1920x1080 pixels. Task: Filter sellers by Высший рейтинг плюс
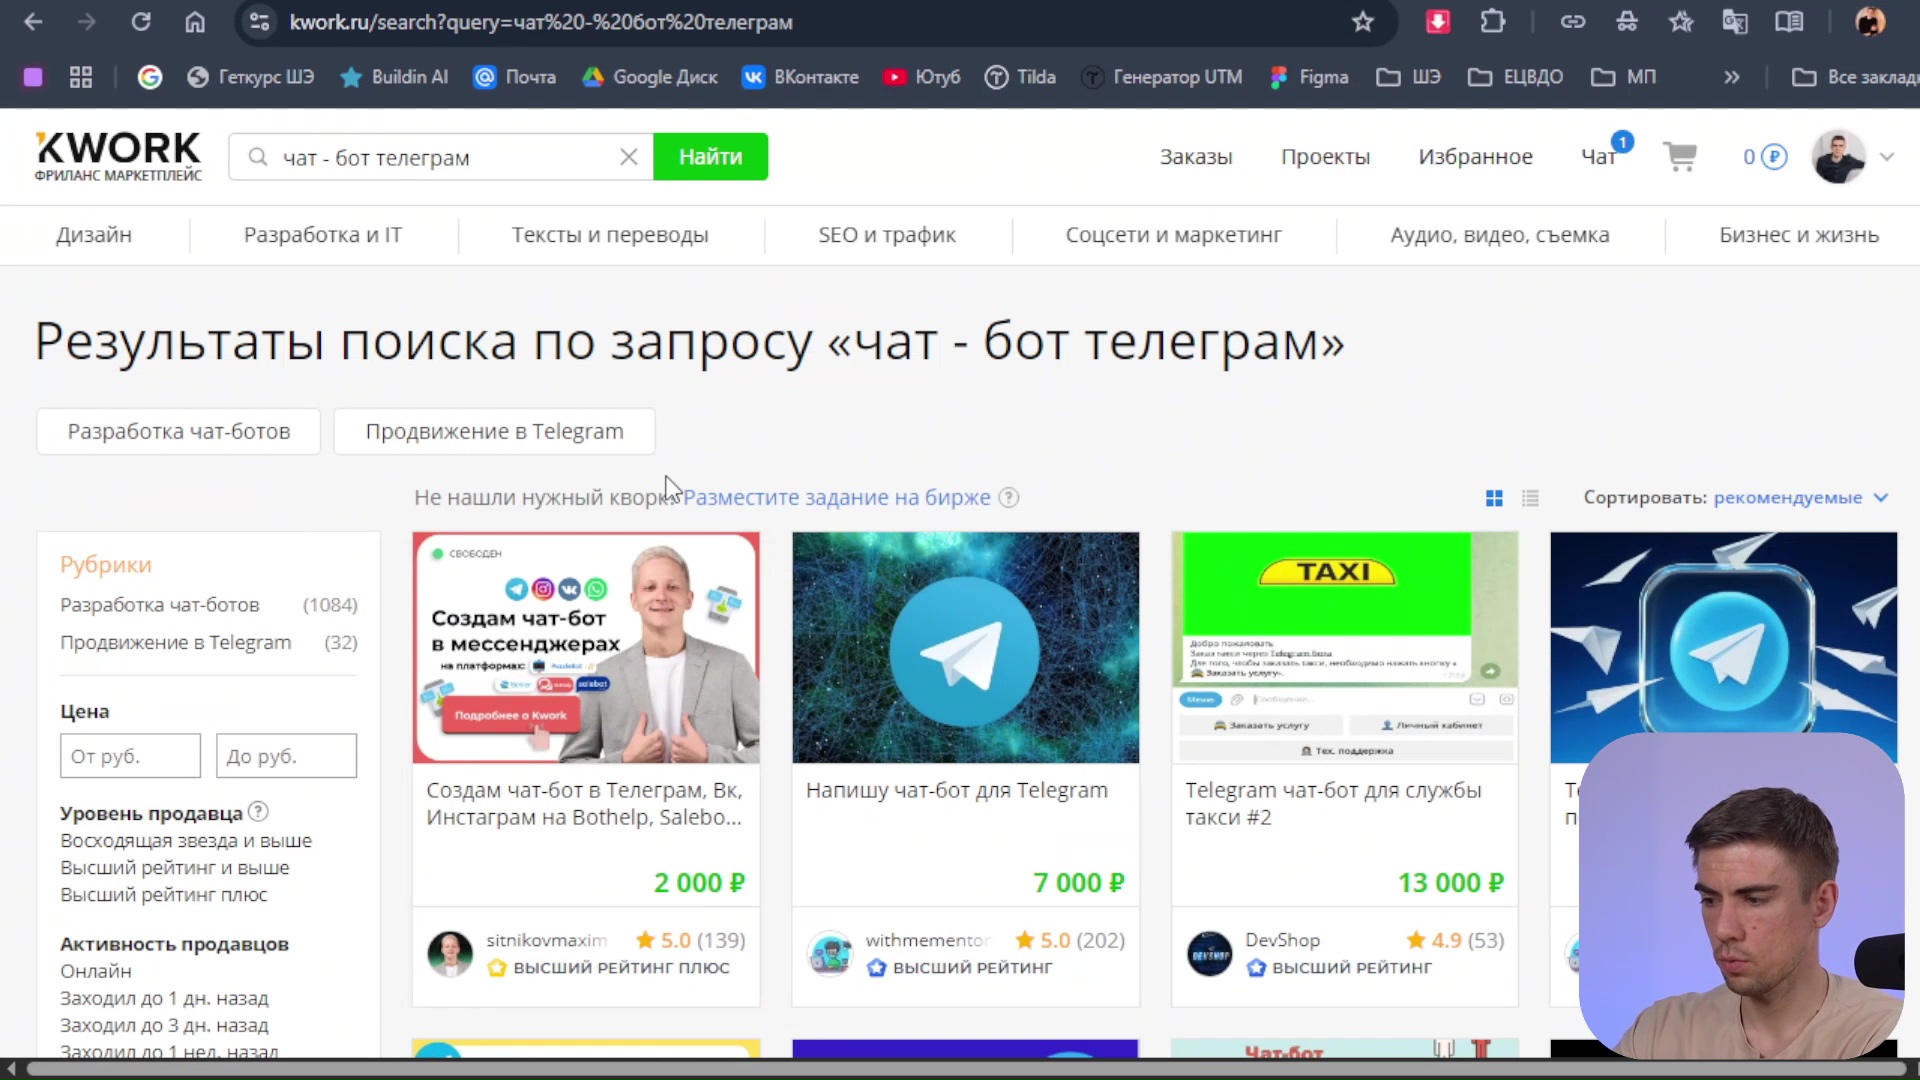click(x=164, y=895)
